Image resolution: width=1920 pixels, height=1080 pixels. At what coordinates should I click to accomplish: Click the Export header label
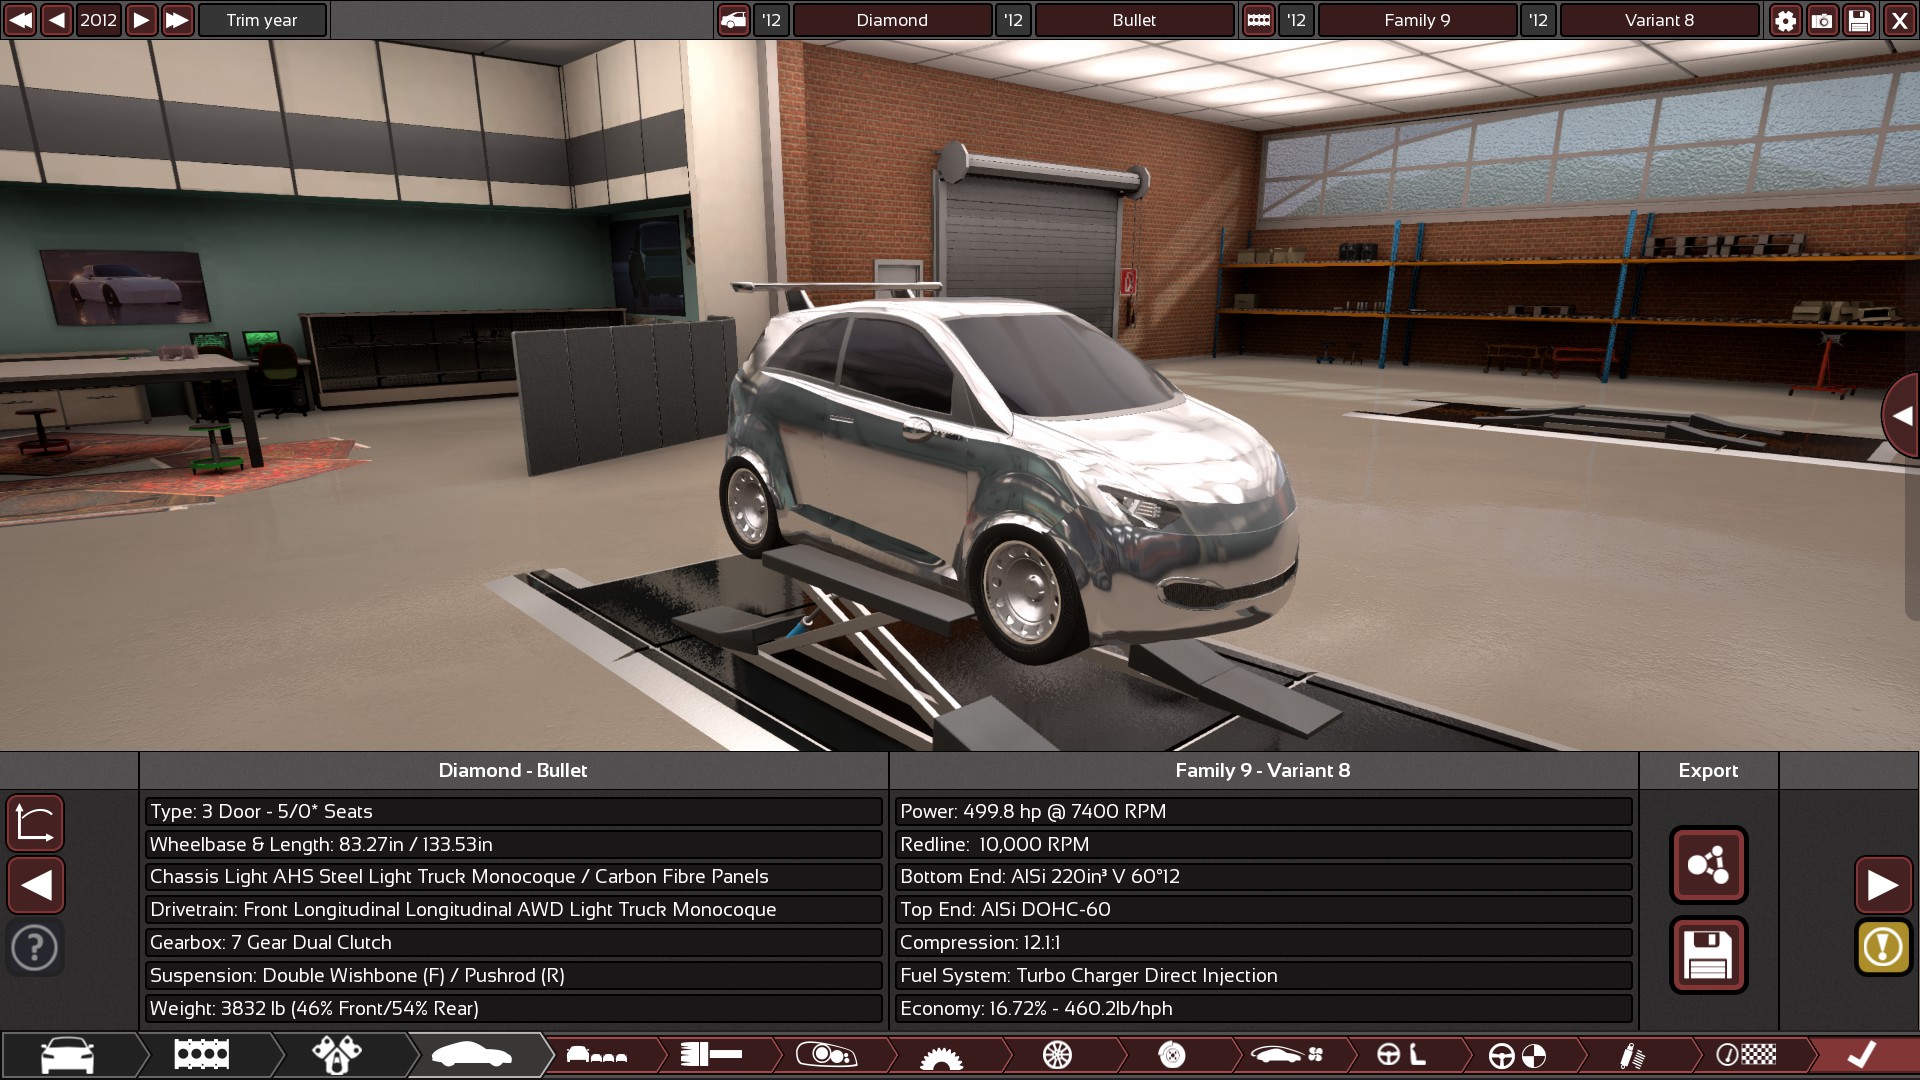[1708, 770]
